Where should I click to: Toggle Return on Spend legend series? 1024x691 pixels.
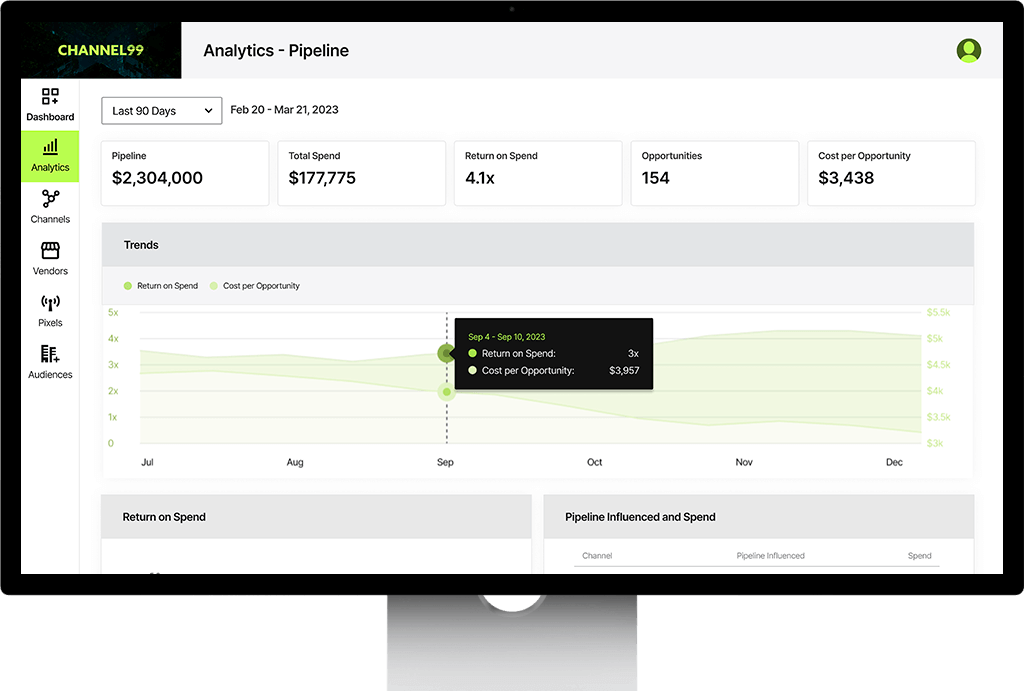point(161,286)
